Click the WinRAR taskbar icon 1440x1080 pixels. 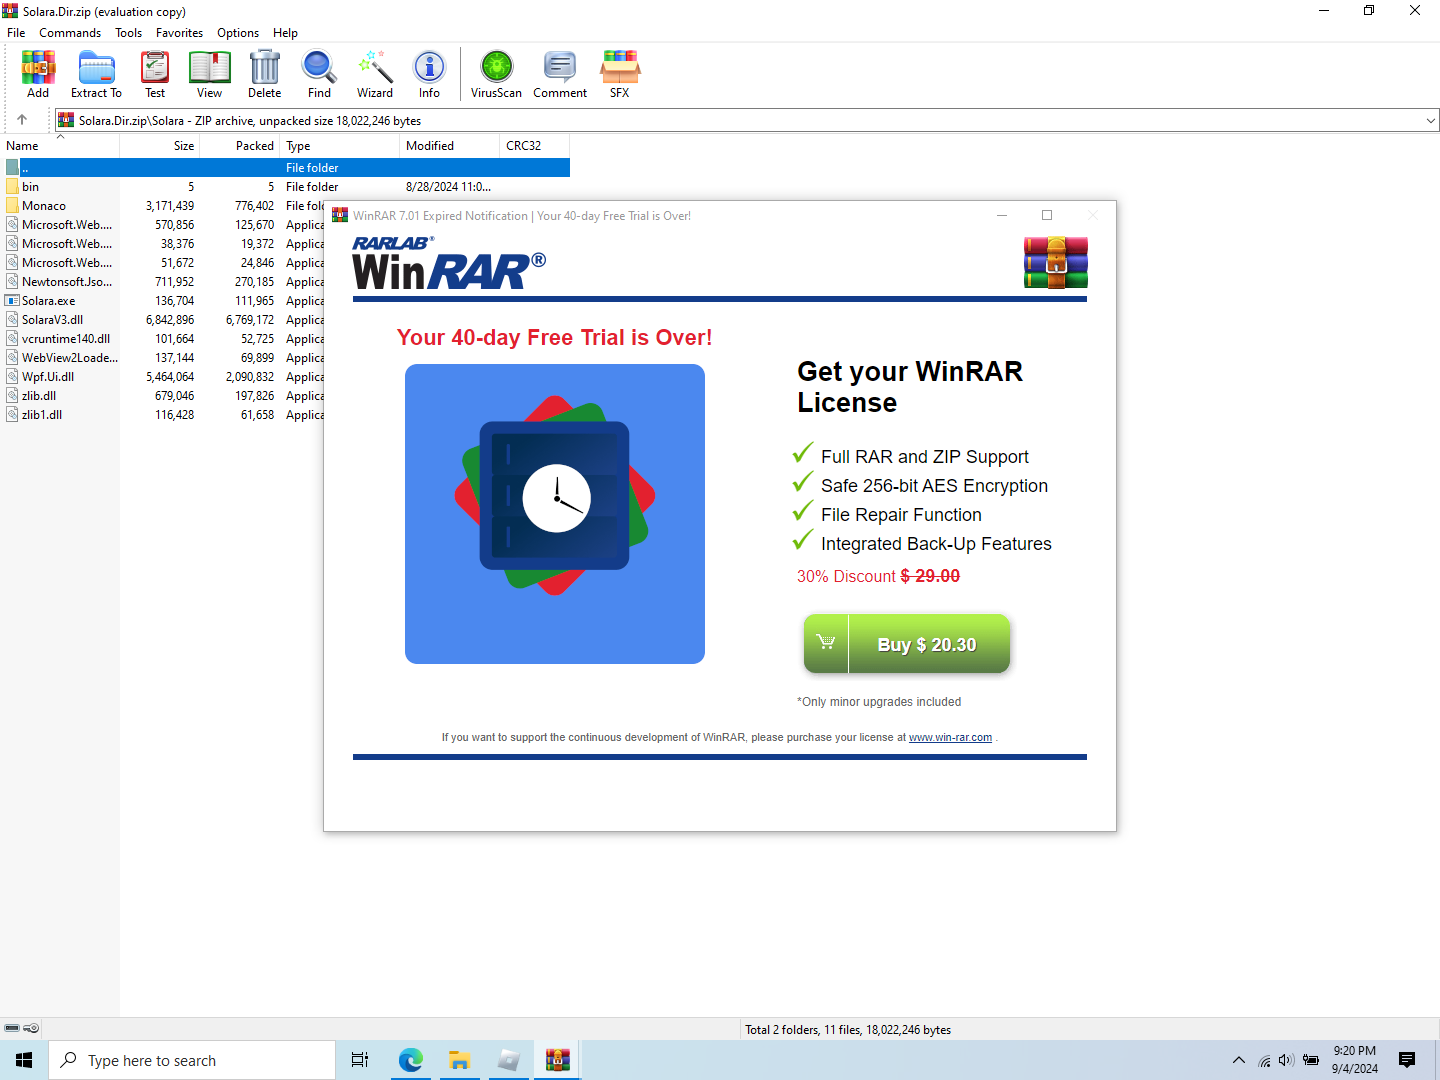557,1060
